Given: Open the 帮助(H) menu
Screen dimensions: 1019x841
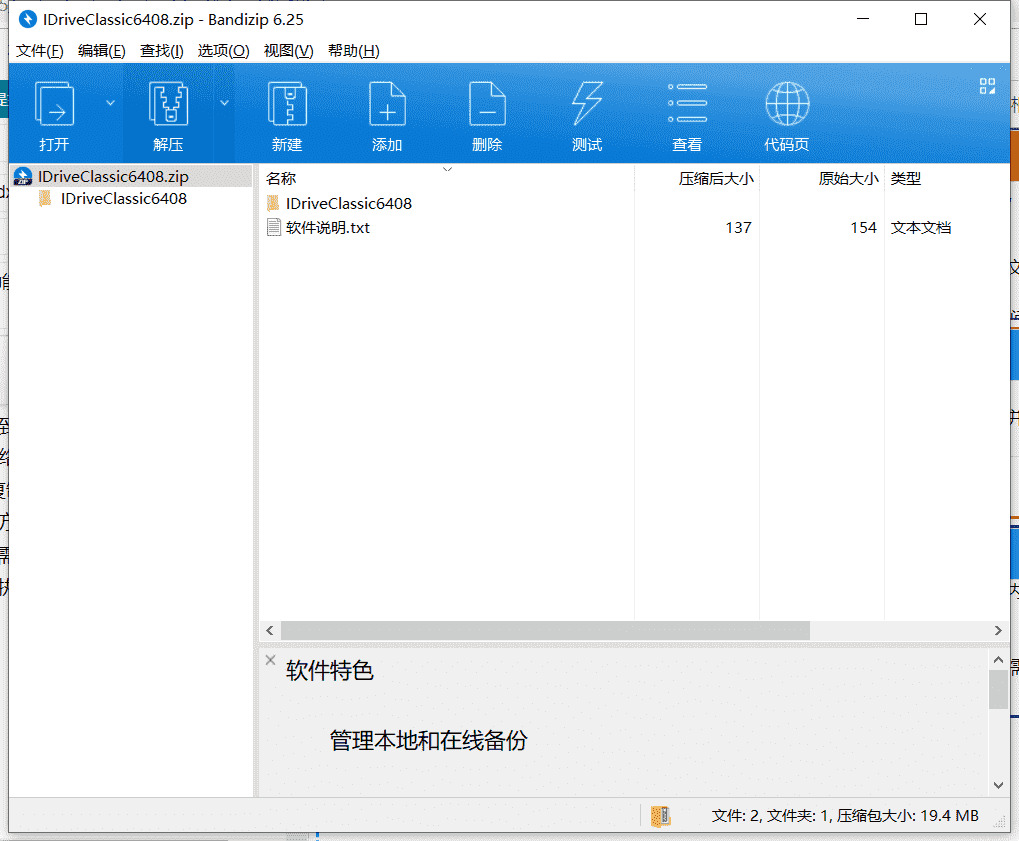Looking at the screenshot, I should 354,51.
